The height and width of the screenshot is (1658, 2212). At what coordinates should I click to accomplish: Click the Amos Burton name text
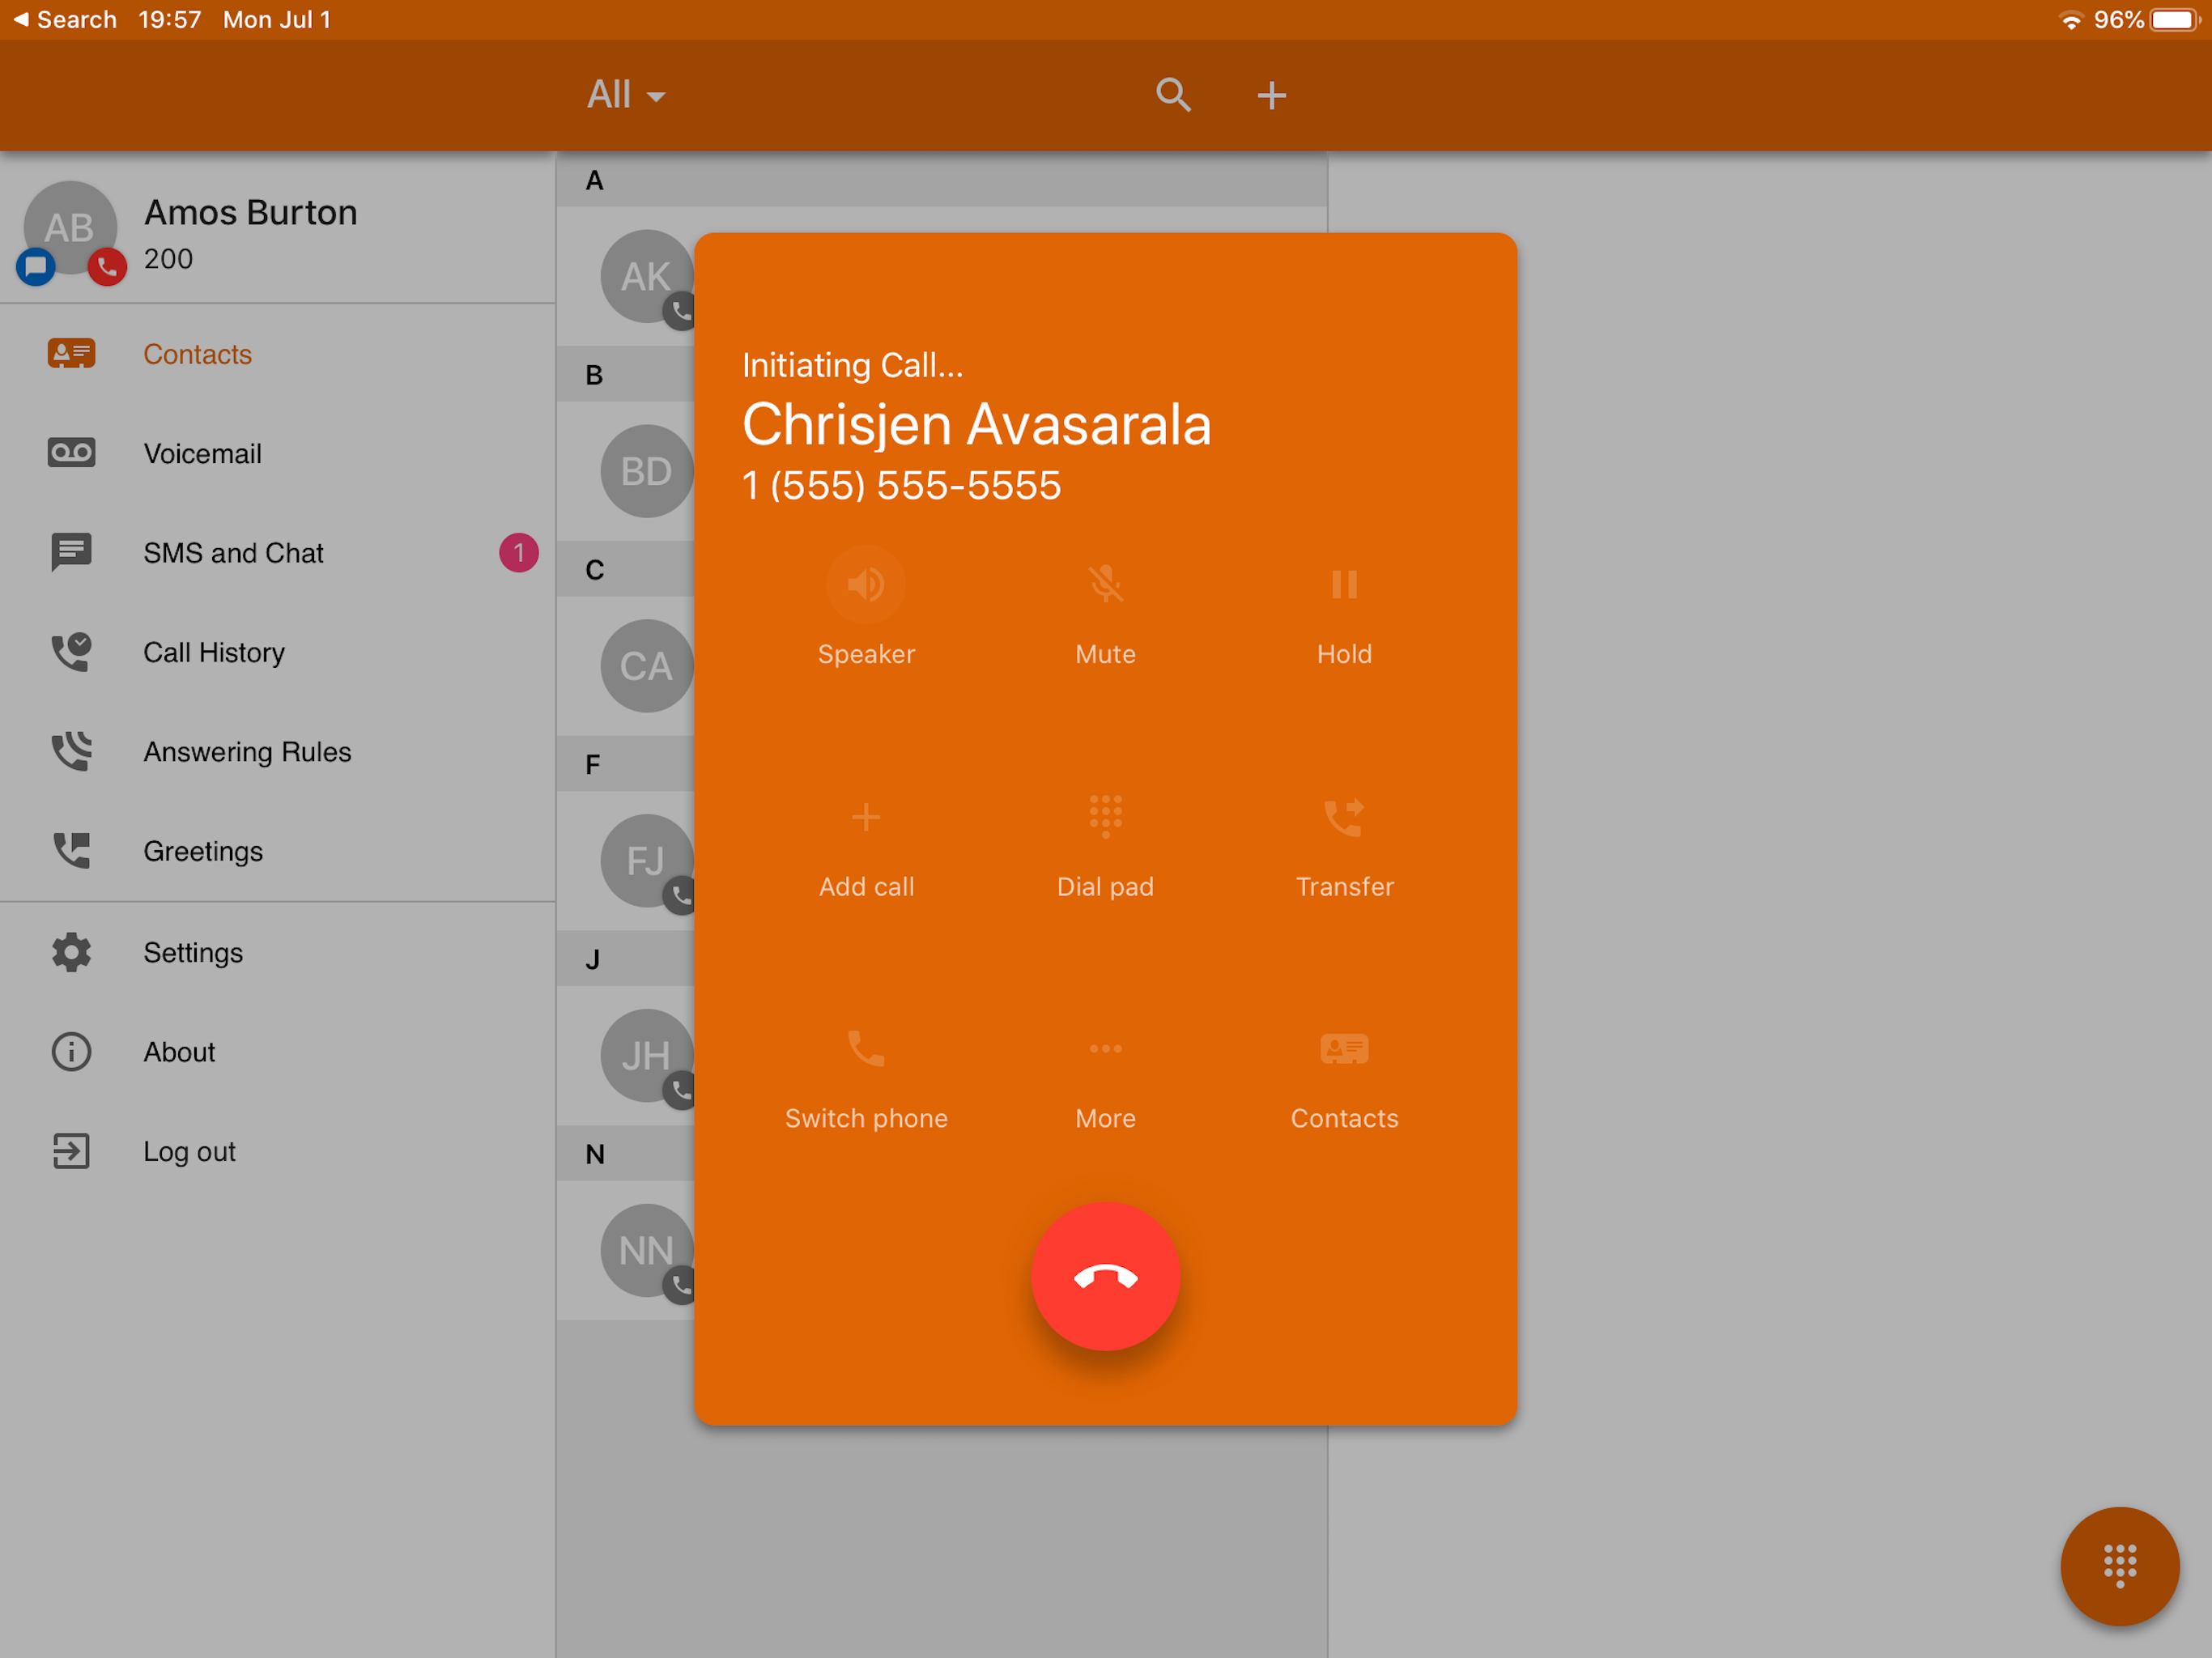(x=250, y=212)
